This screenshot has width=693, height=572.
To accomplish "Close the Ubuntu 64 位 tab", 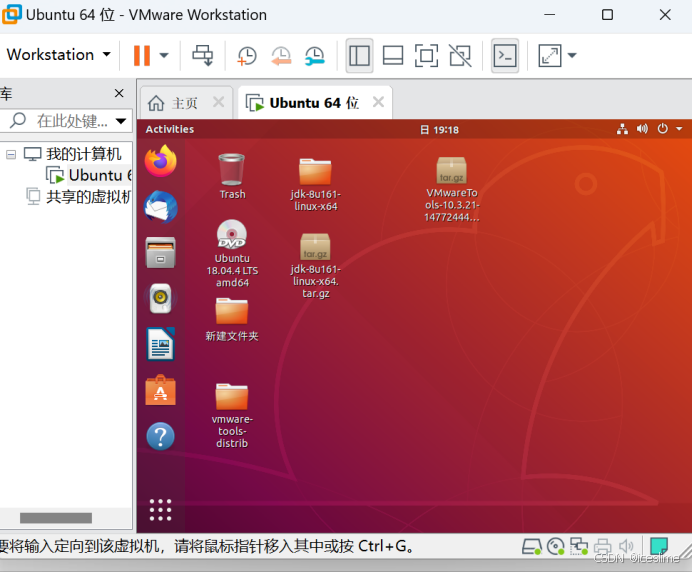I will point(378,102).
